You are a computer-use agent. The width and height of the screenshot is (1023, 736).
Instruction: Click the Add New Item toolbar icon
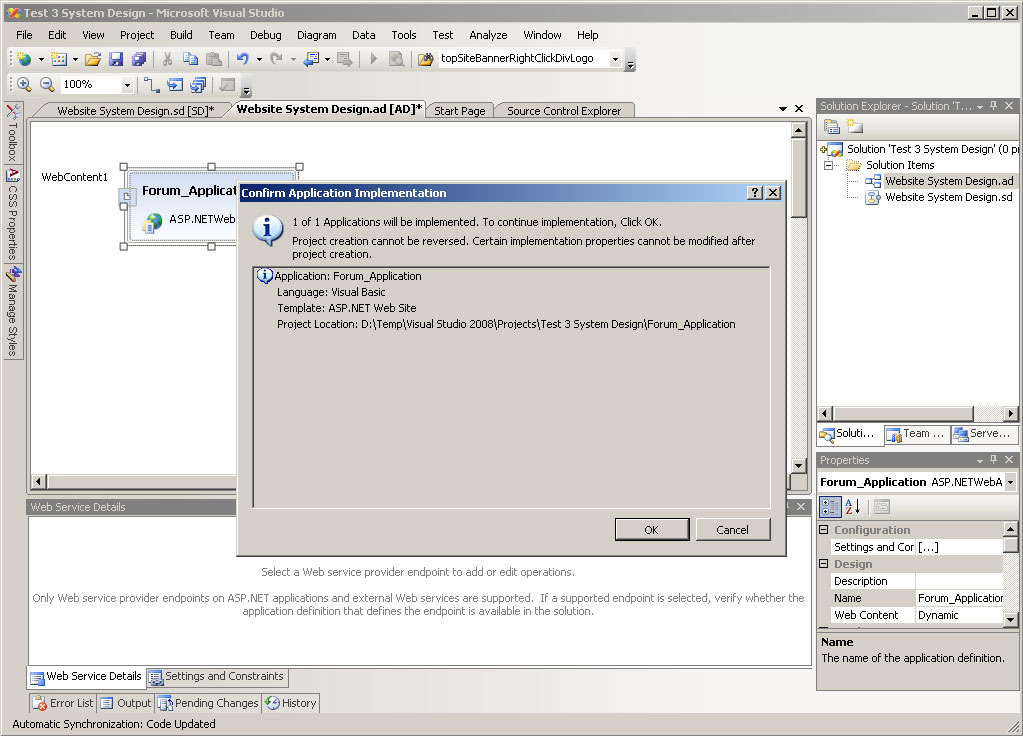point(59,59)
